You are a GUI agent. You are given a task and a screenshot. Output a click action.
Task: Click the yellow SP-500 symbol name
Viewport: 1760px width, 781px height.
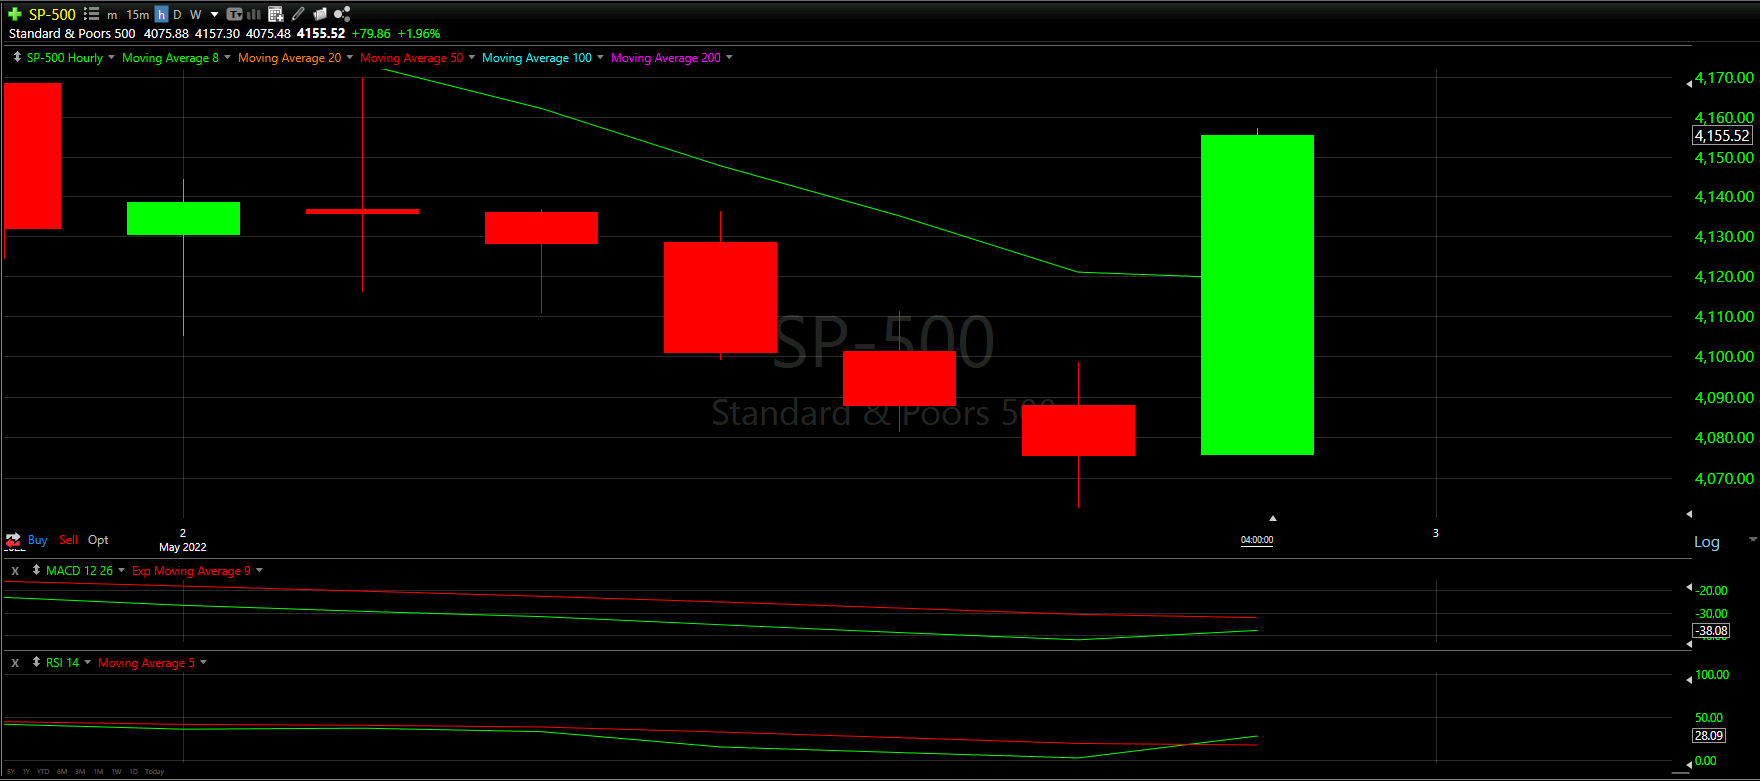point(52,15)
